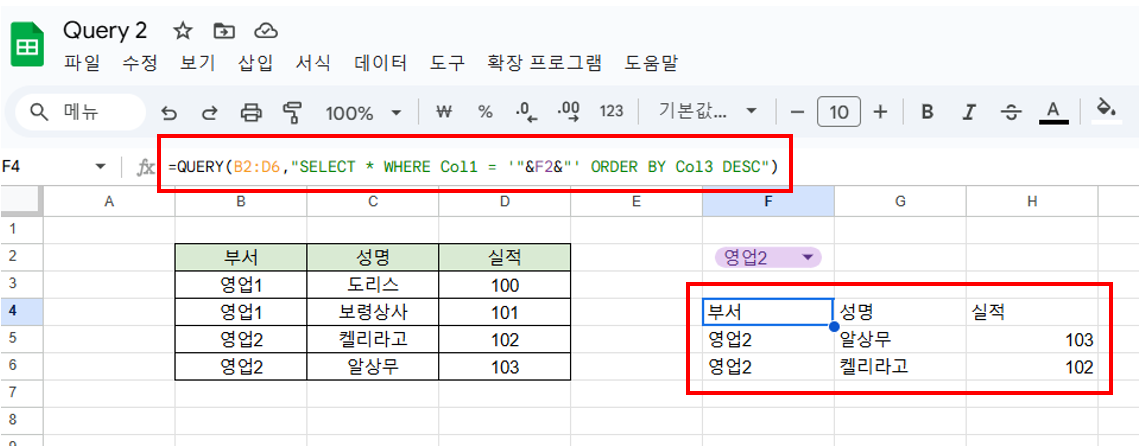
Task: Click the font size field showing 10
Action: pos(839,112)
